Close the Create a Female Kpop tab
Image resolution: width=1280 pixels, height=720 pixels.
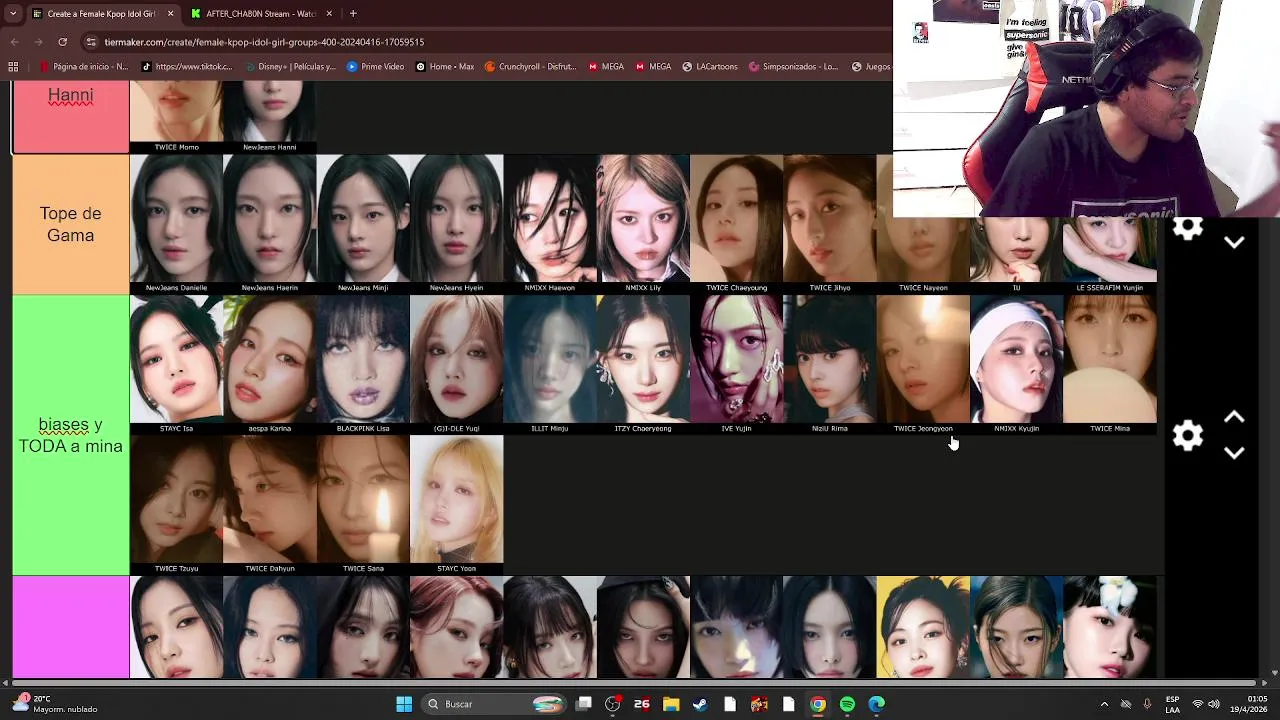(x=170, y=14)
